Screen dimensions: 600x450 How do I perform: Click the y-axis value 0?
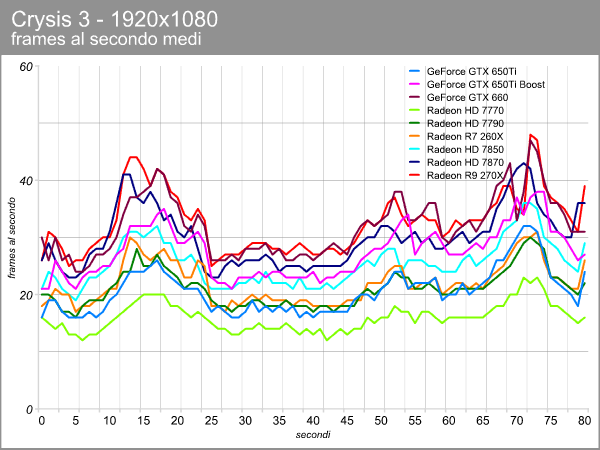tap(30, 409)
